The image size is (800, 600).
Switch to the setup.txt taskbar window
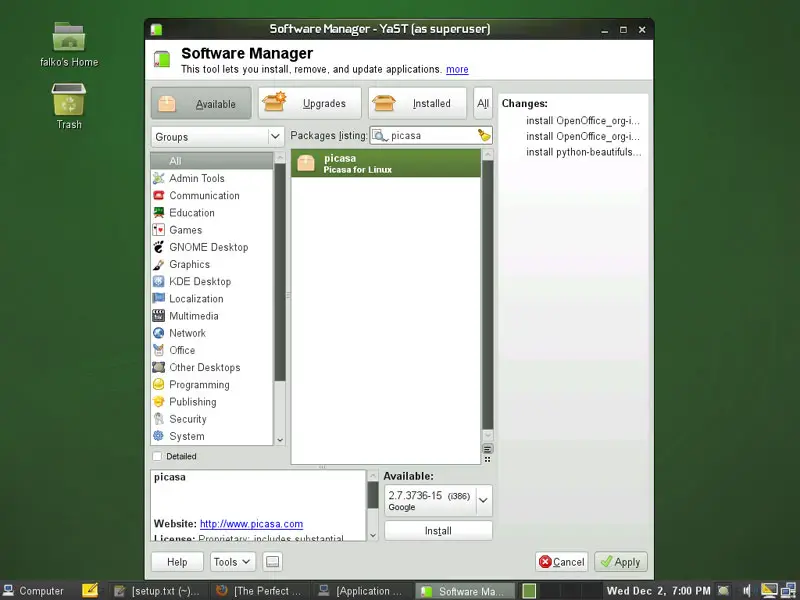point(157,591)
